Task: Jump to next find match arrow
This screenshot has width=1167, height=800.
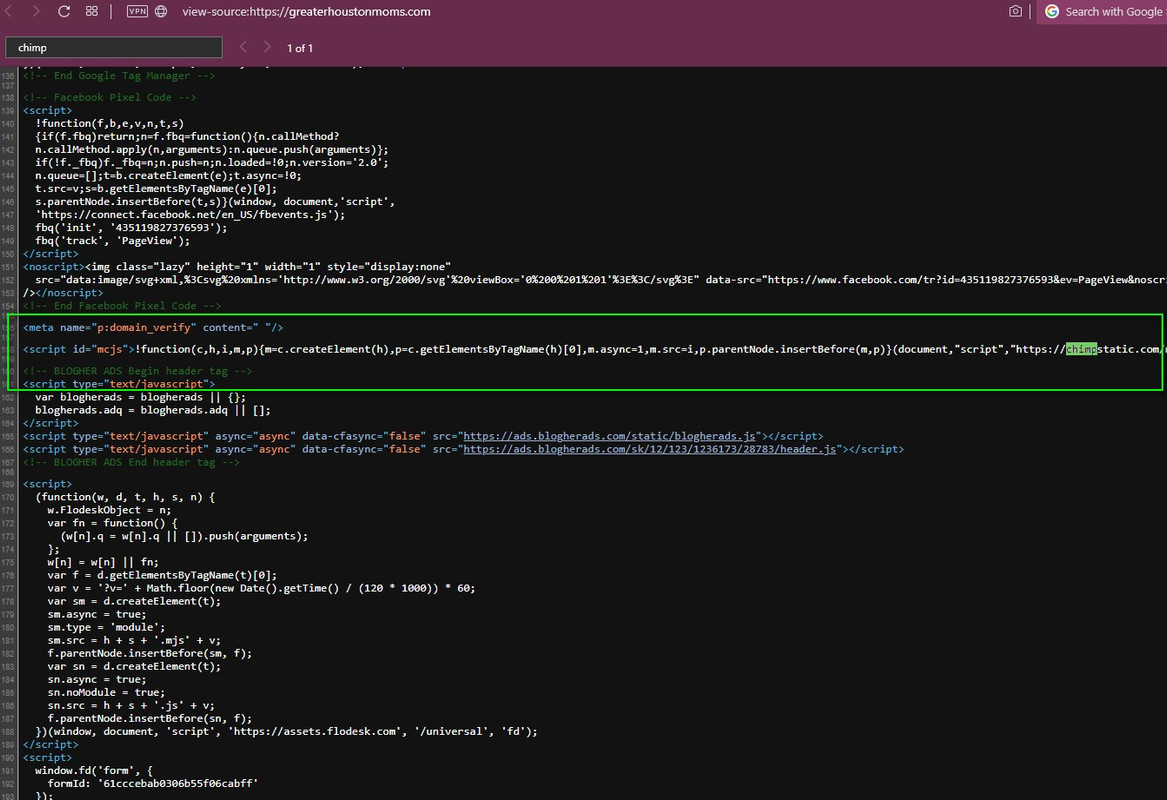Action: click(267, 47)
